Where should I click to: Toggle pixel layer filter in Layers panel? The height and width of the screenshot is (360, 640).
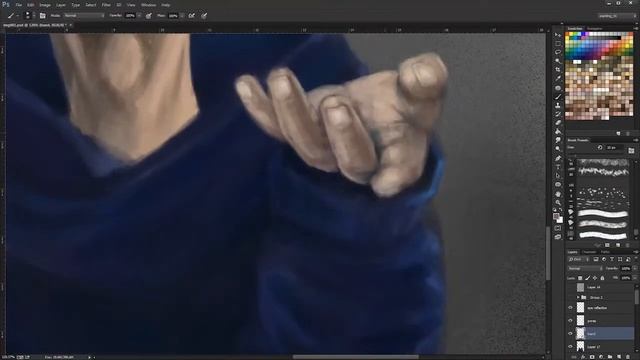[x=596, y=259]
